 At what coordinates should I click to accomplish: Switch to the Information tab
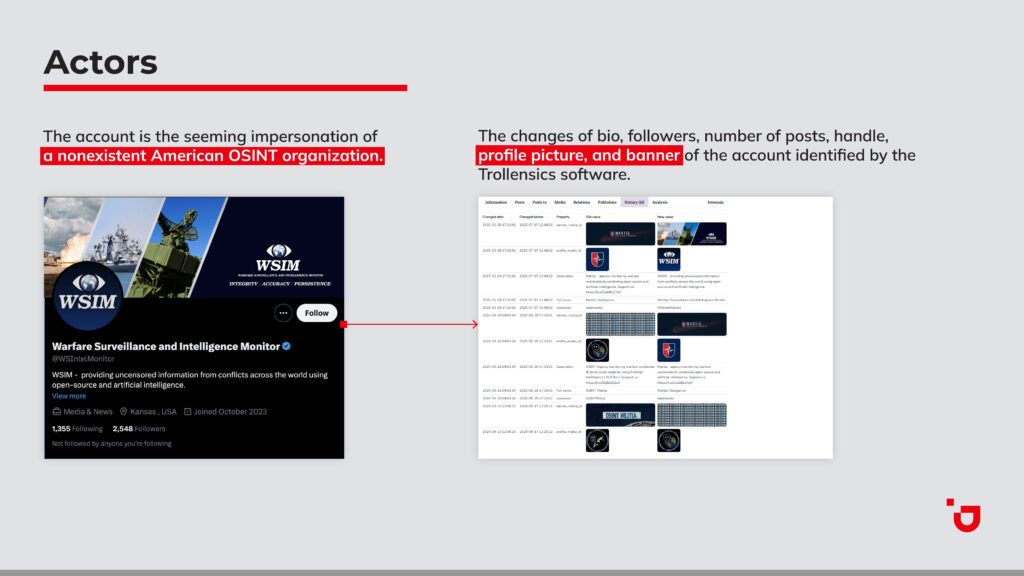pos(496,202)
